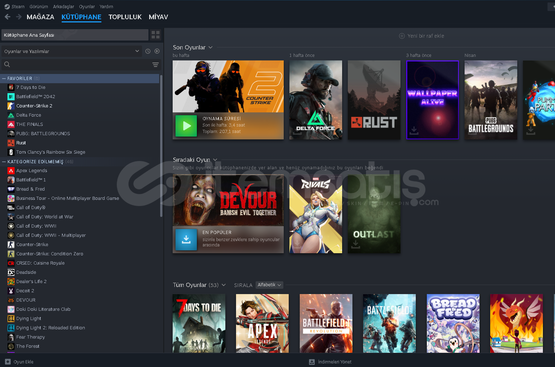
Task: Open the downloads manager icon at bottom
Action: [312, 362]
